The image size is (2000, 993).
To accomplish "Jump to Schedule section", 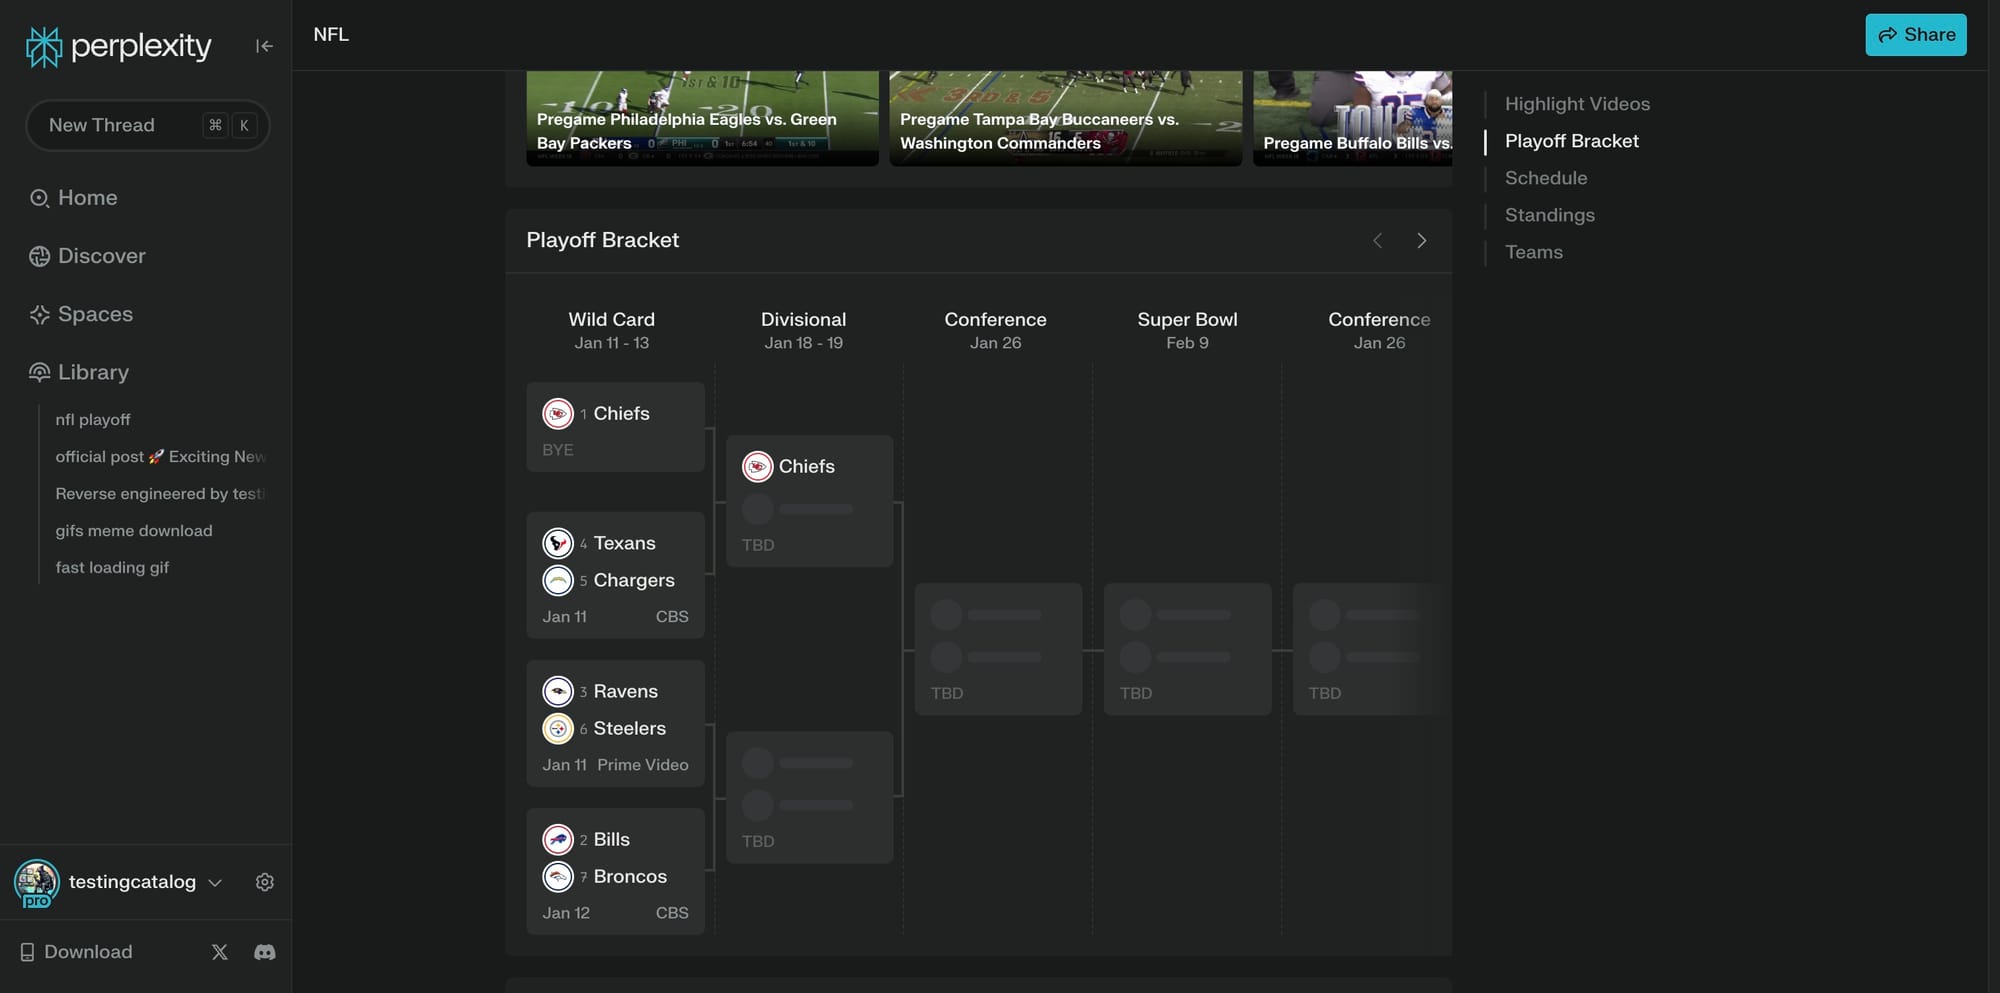I will tap(1546, 178).
